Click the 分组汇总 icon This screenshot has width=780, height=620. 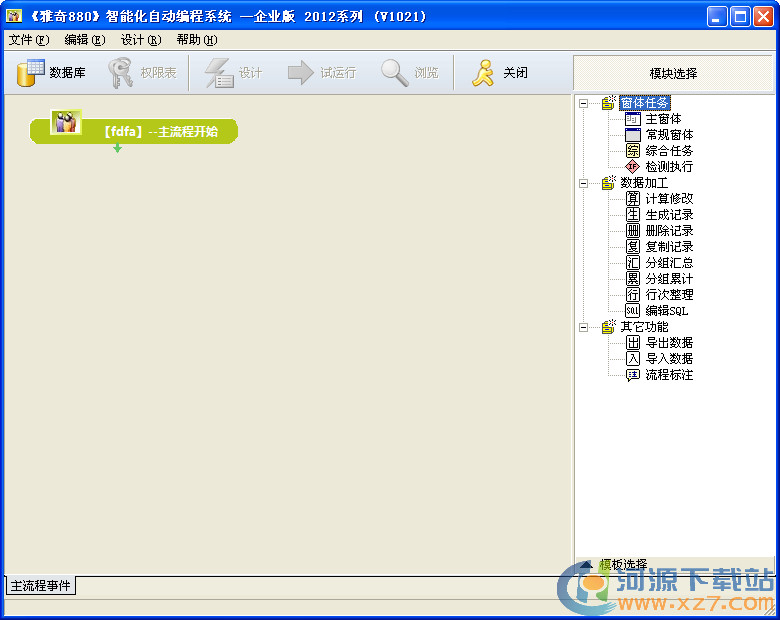(x=633, y=262)
